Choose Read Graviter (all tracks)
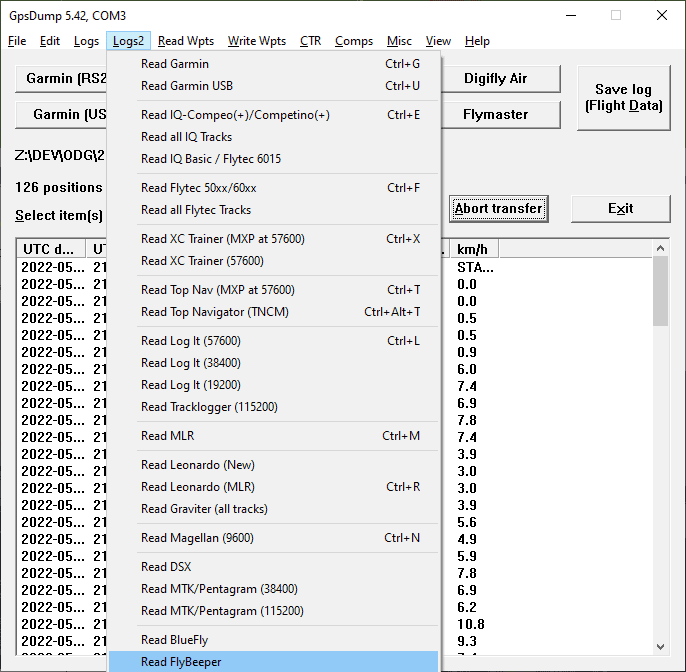This screenshot has height=672, width=686. (273, 509)
